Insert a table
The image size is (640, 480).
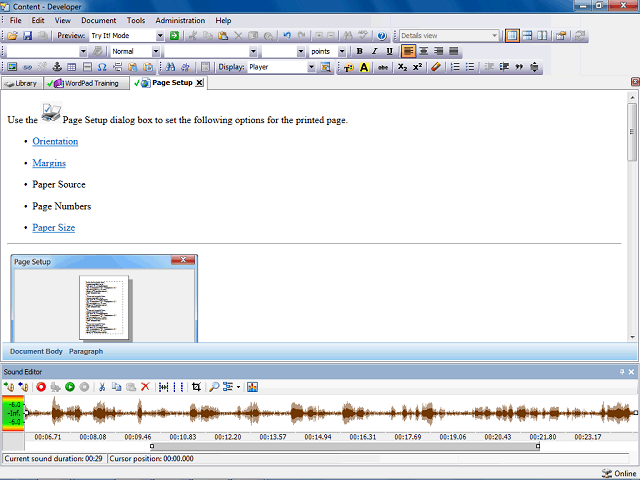[72, 67]
